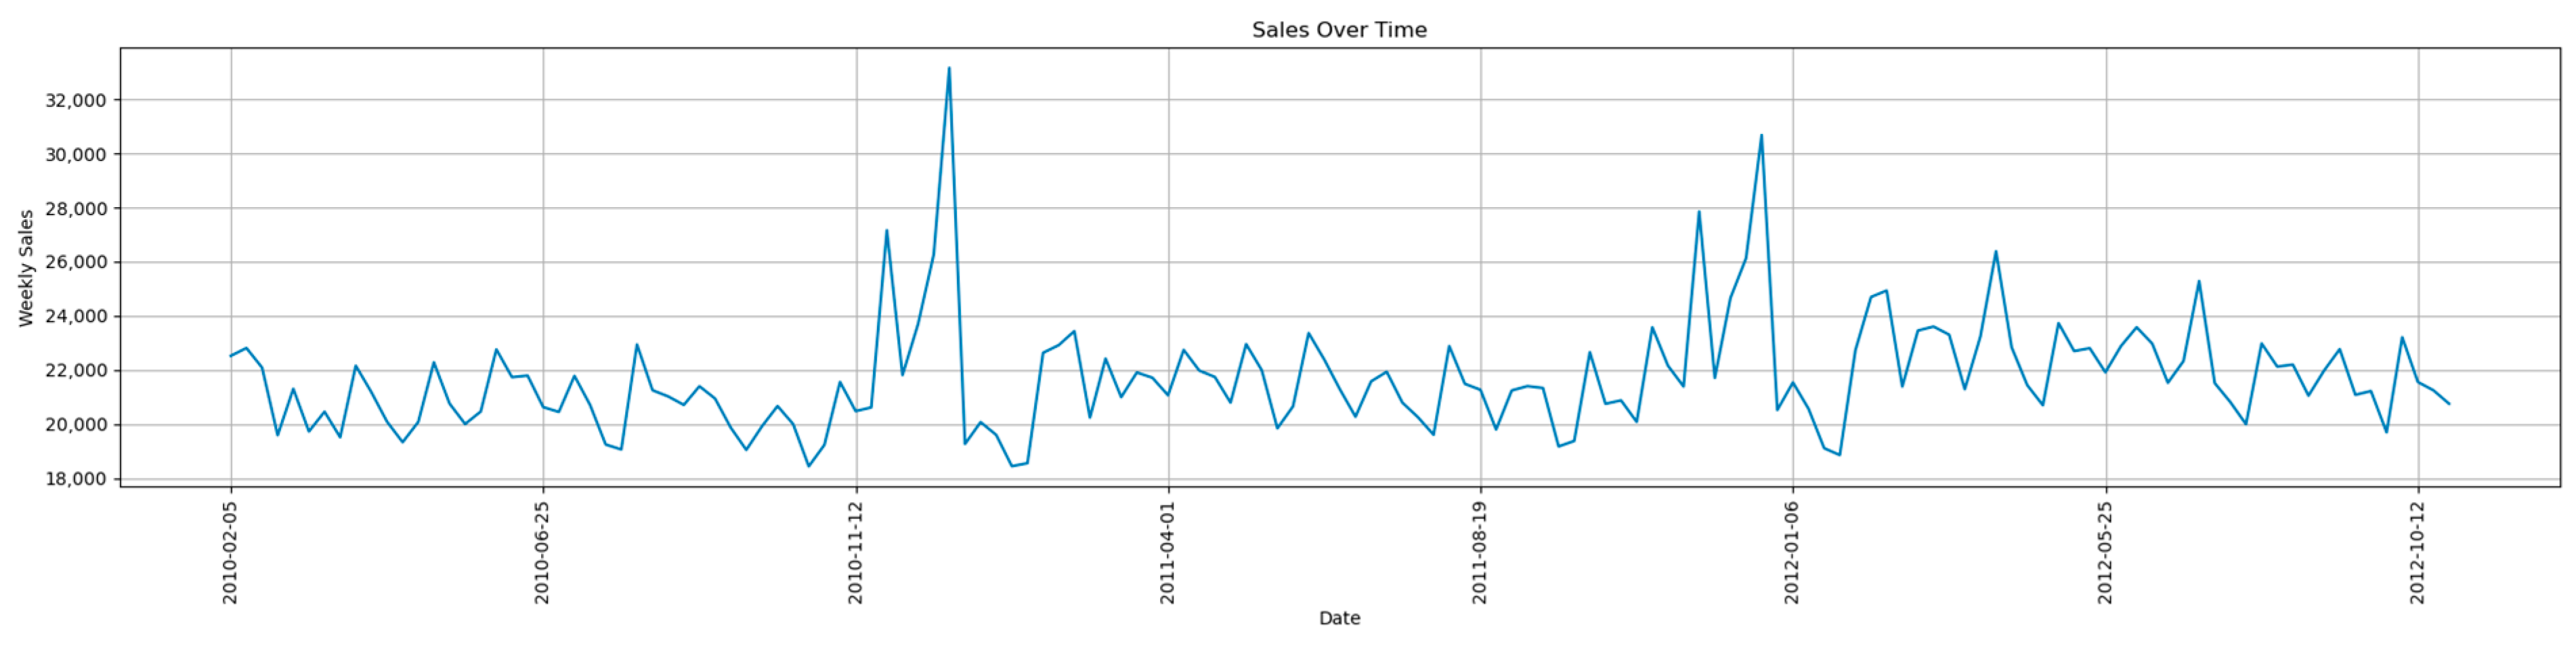
Task: Select the 2010-06-25 date tick label
Action: click(542, 552)
